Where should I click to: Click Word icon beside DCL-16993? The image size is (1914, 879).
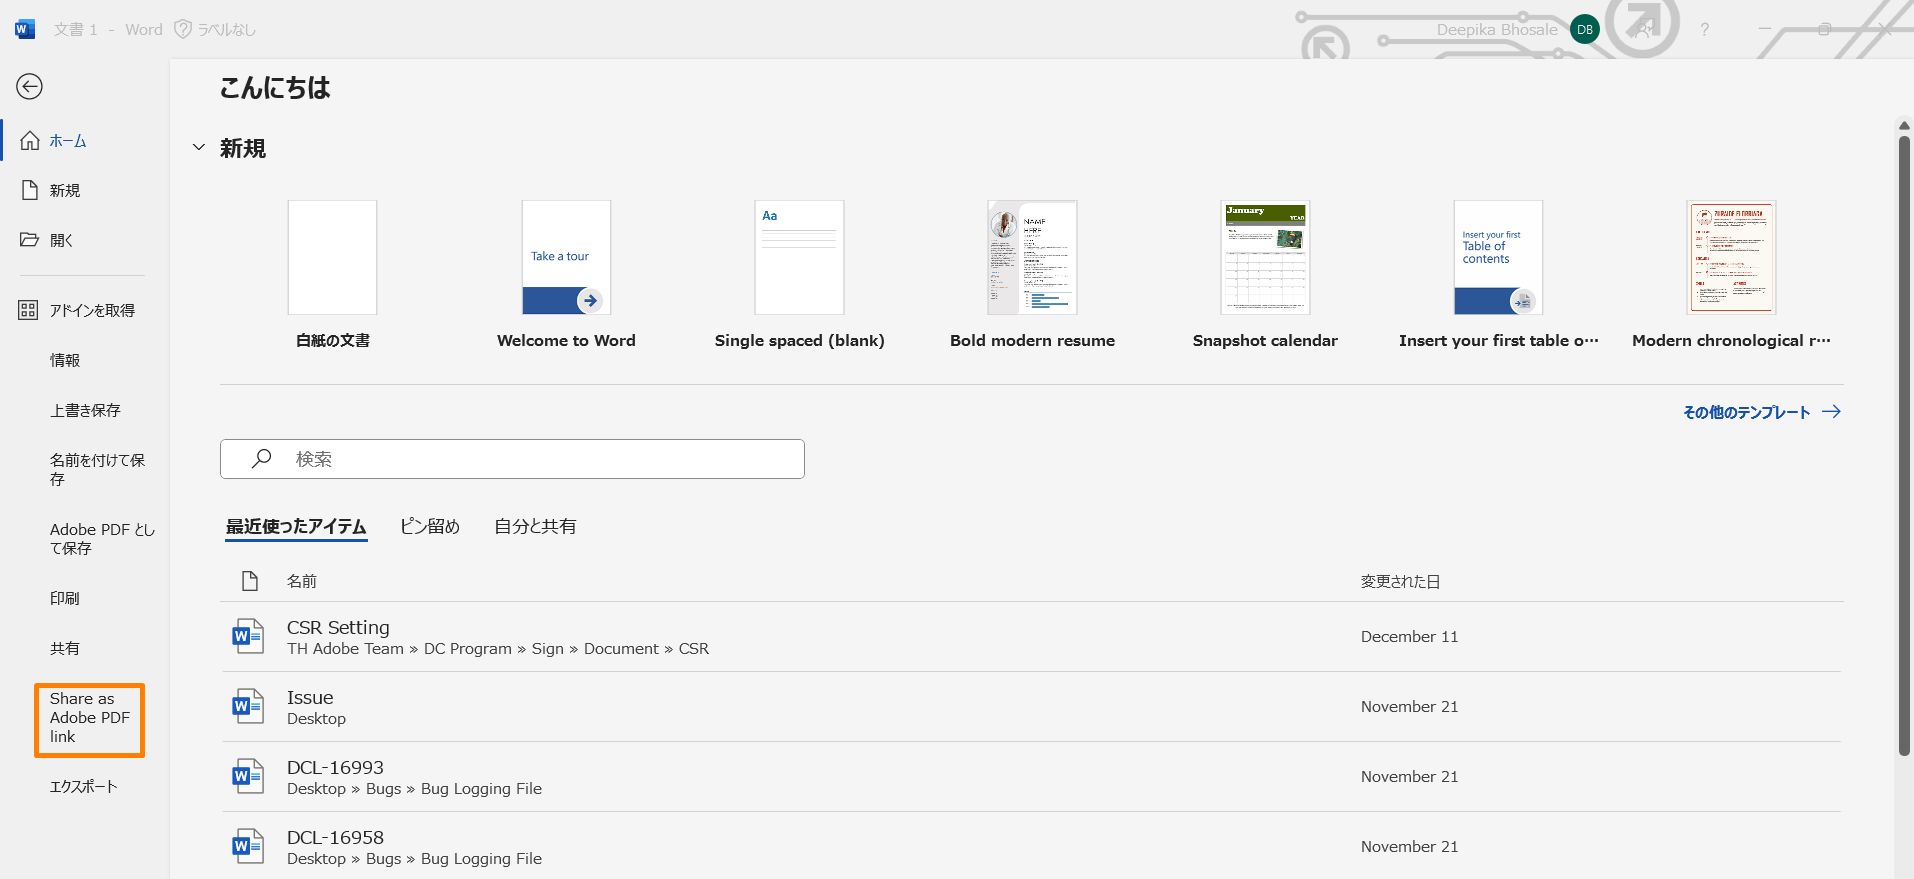(248, 776)
